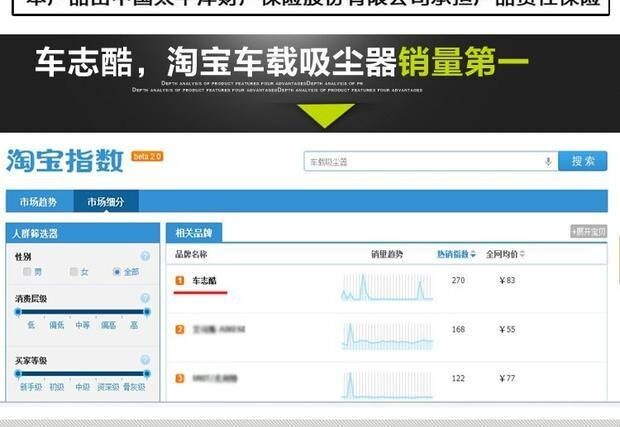The width and height of the screenshot is (620, 427).
Task: Click the 车志酷 brand name
Action: point(204,281)
